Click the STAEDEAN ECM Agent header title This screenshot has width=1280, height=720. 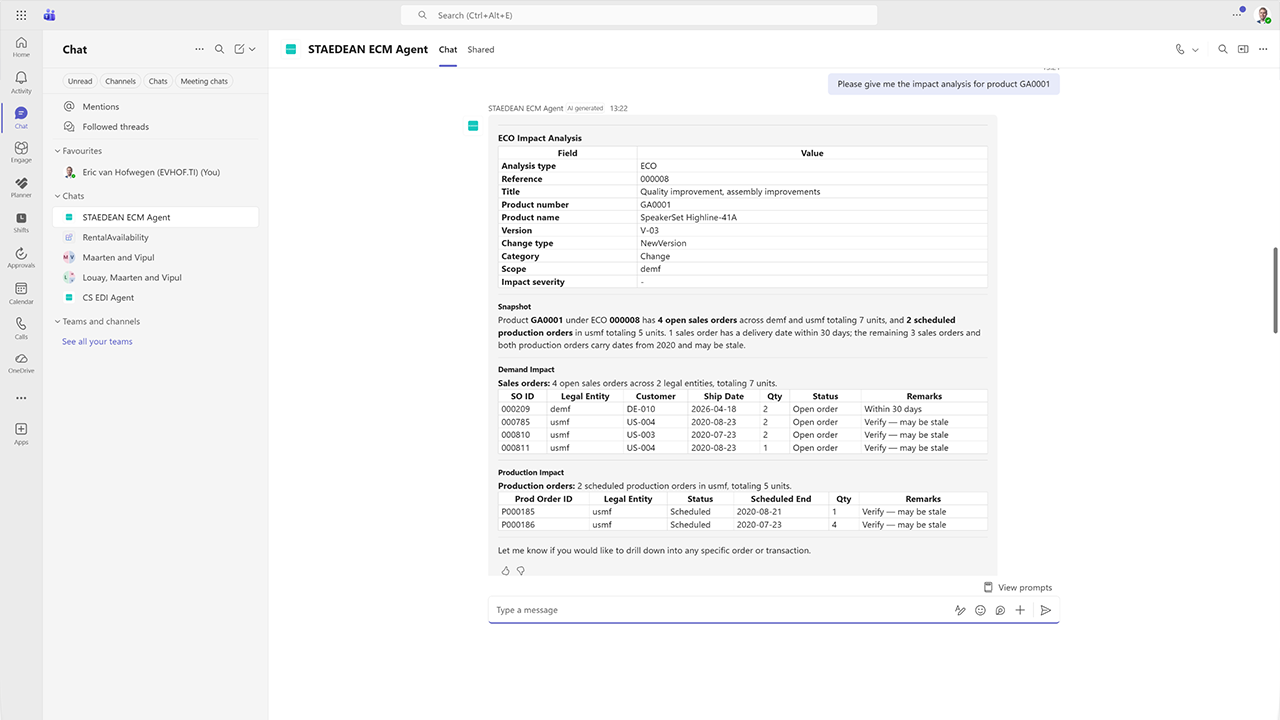click(368, 49)
